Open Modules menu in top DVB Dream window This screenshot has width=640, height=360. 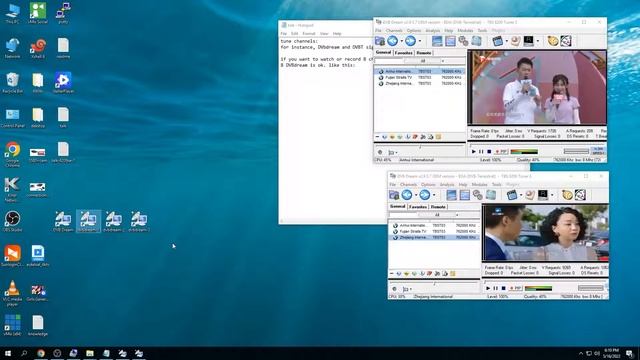pos(465,31)
